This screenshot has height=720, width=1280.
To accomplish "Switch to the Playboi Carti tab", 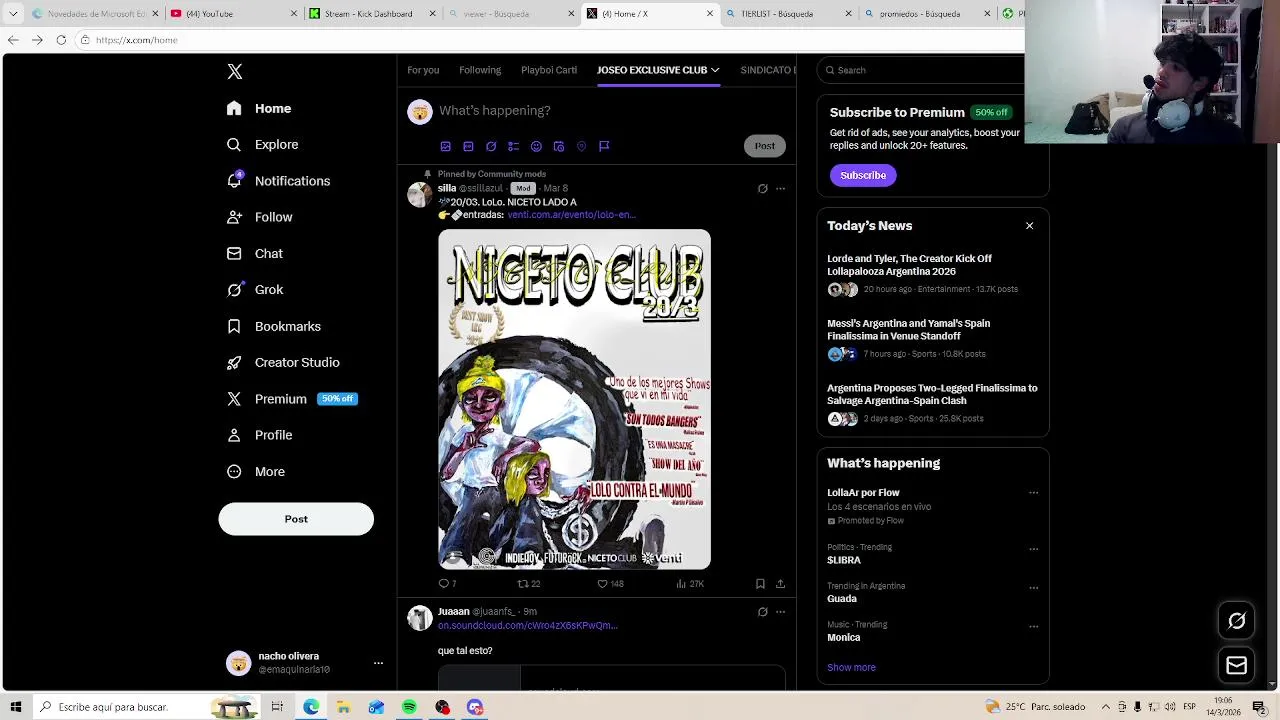I will [549, 70].
